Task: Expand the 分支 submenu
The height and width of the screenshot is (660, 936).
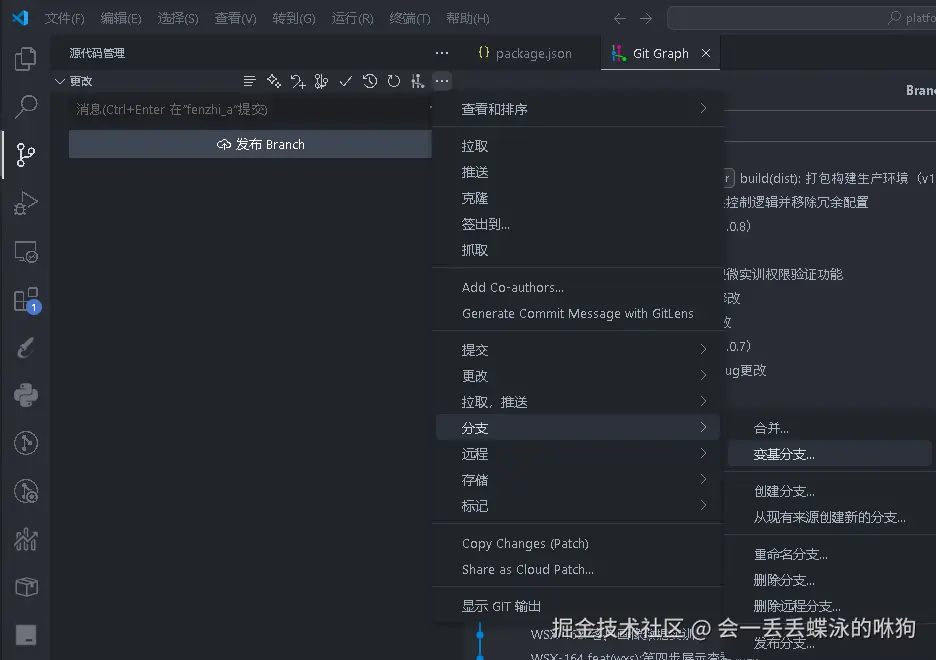Action: tap(578, 427)
